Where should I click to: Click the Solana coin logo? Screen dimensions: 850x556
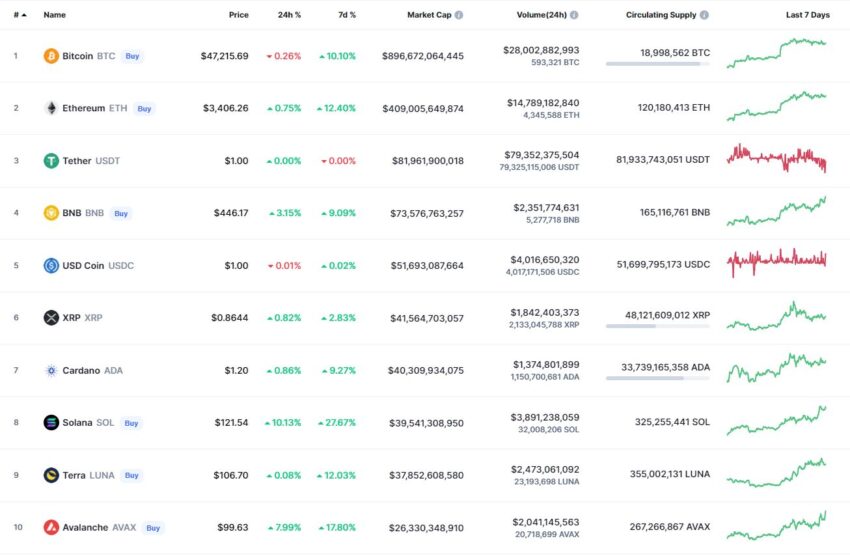[x=51, y=423]
